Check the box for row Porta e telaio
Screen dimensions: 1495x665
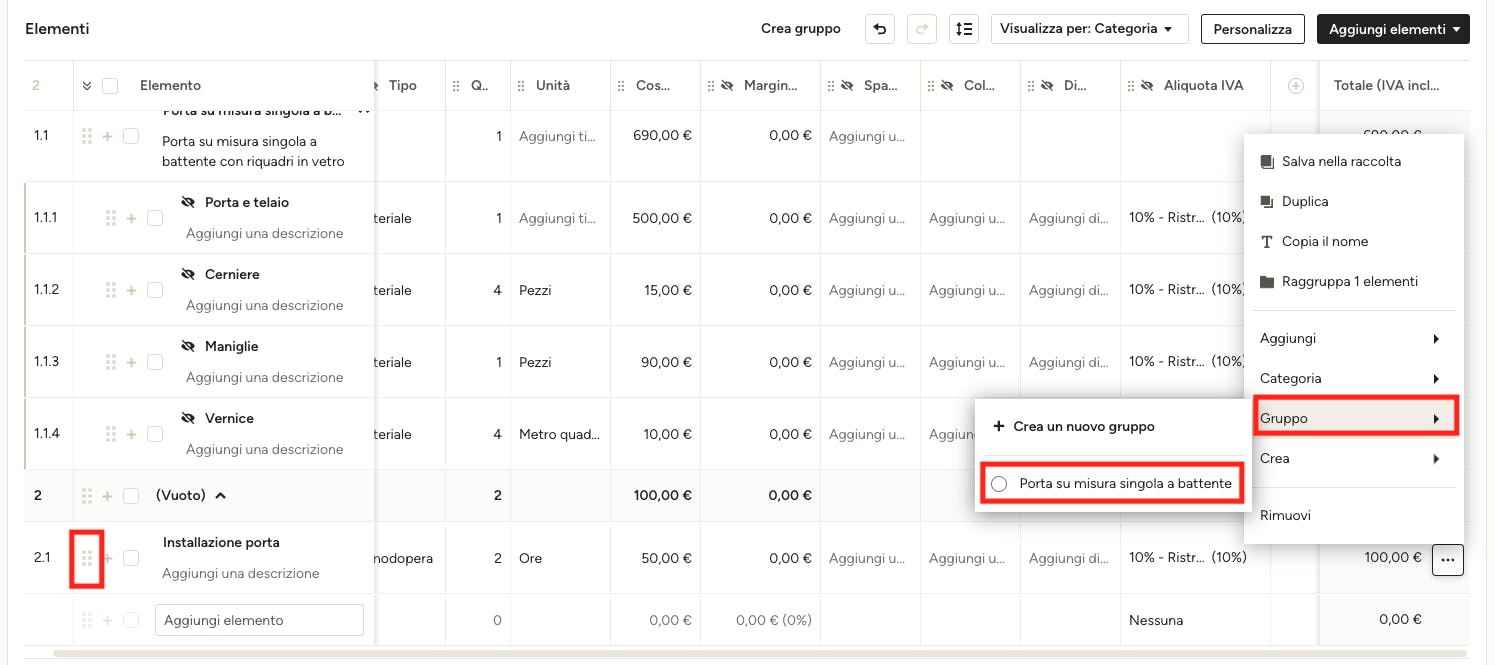point(155,218)
